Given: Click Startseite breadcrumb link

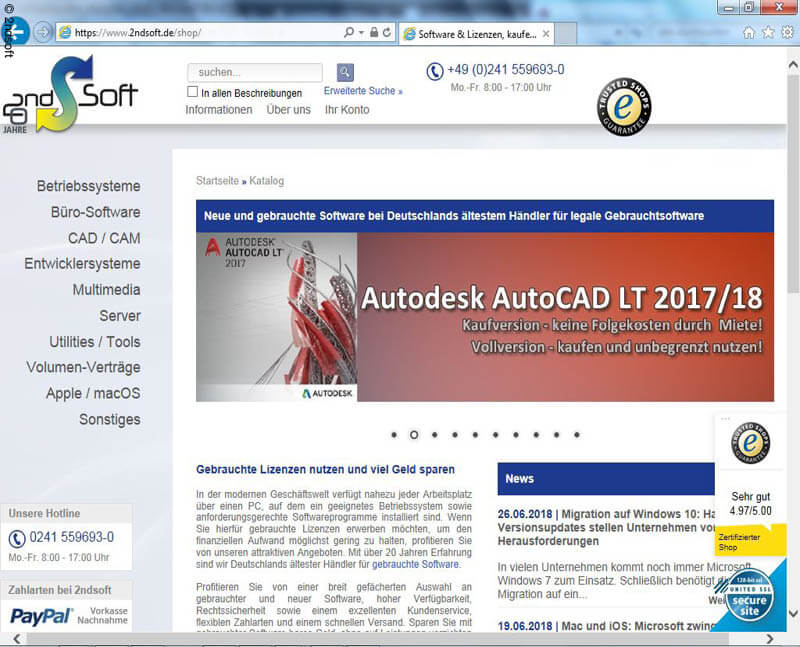Looking at the screenshot, I should tap(217, 181).
